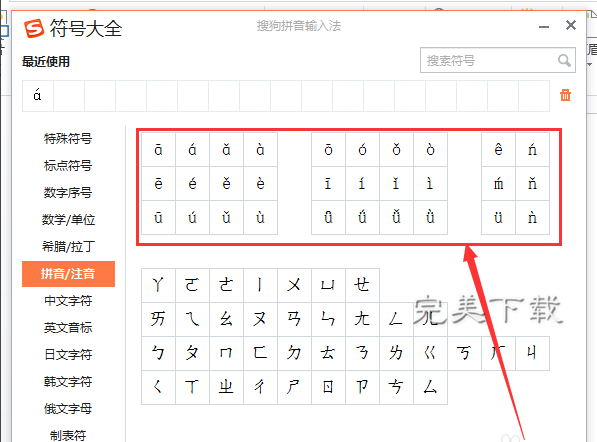The height and width of the screenshot is (442, 597).
Task: Insert pinyin symbol ń
Action: click(x=532, y=150)
